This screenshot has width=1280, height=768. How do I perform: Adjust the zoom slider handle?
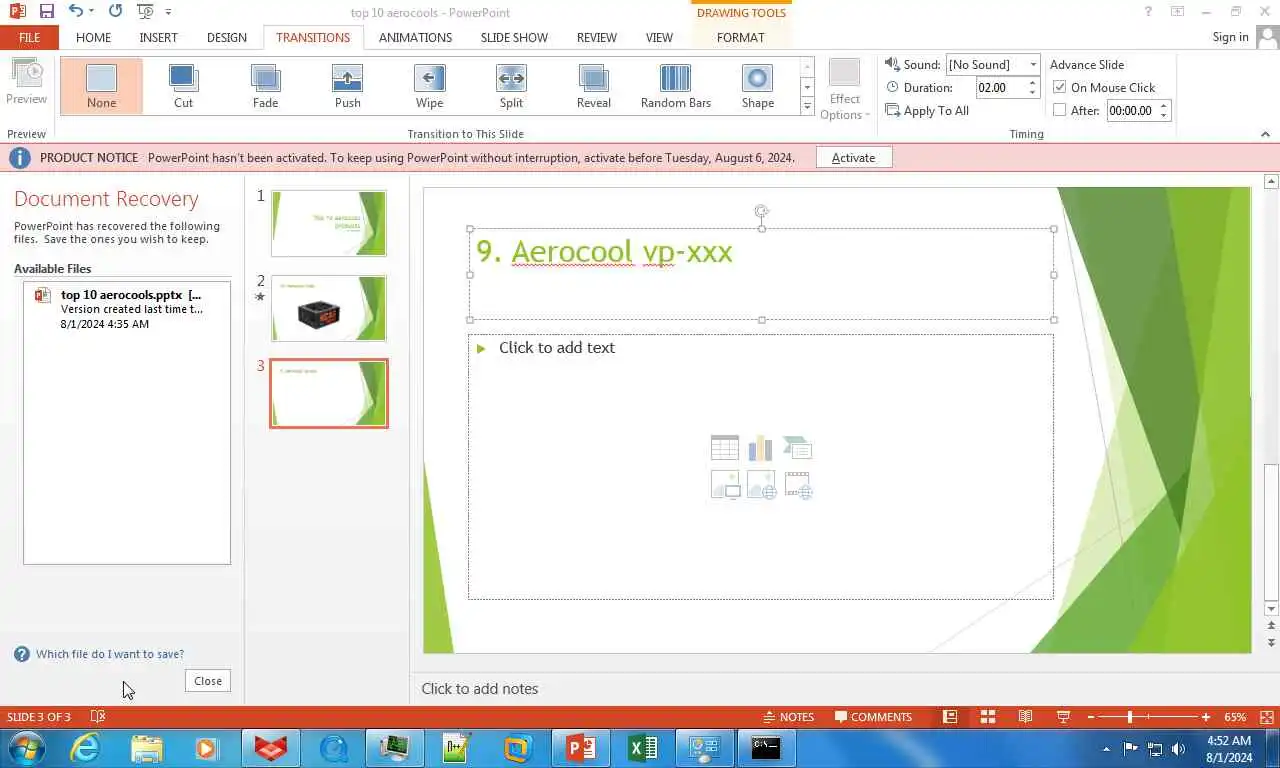(1130, 717)
